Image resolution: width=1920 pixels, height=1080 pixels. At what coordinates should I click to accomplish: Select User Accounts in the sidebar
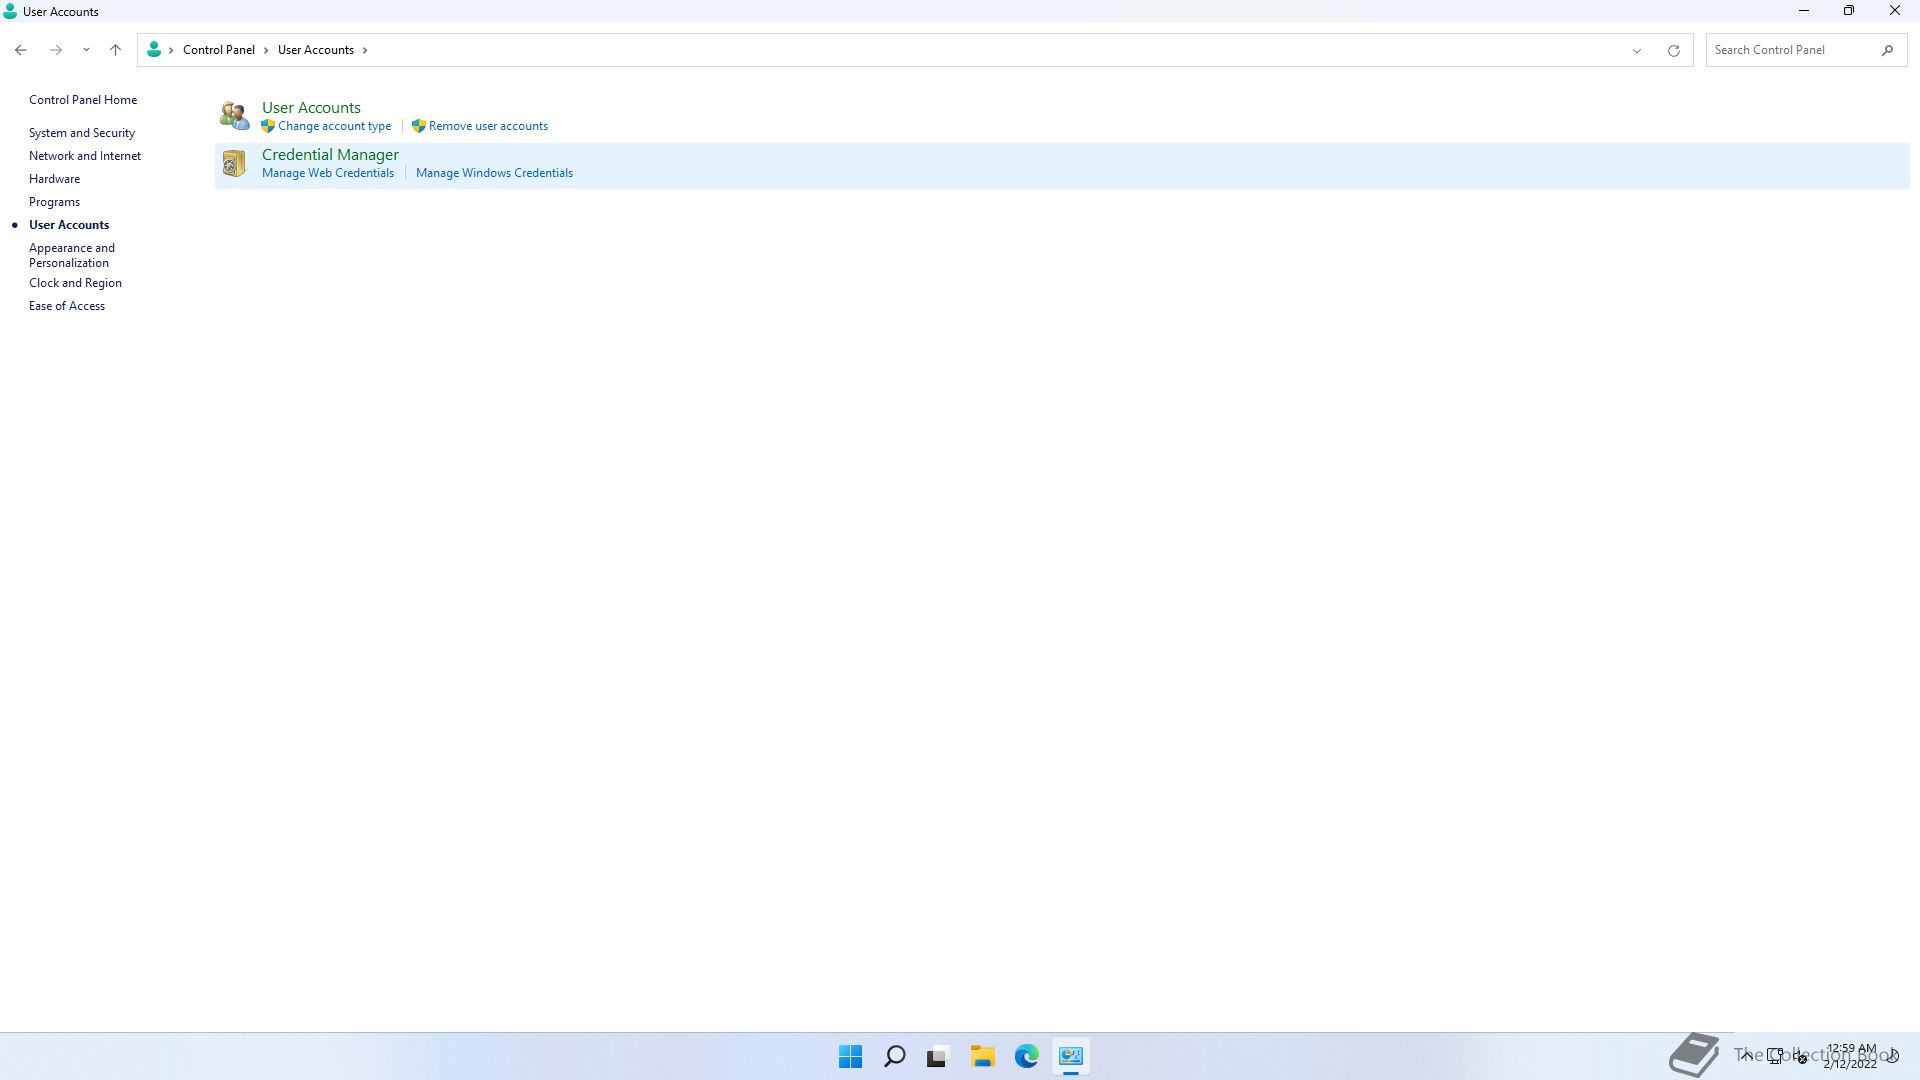pyautogui.click(x=69, y=225)
